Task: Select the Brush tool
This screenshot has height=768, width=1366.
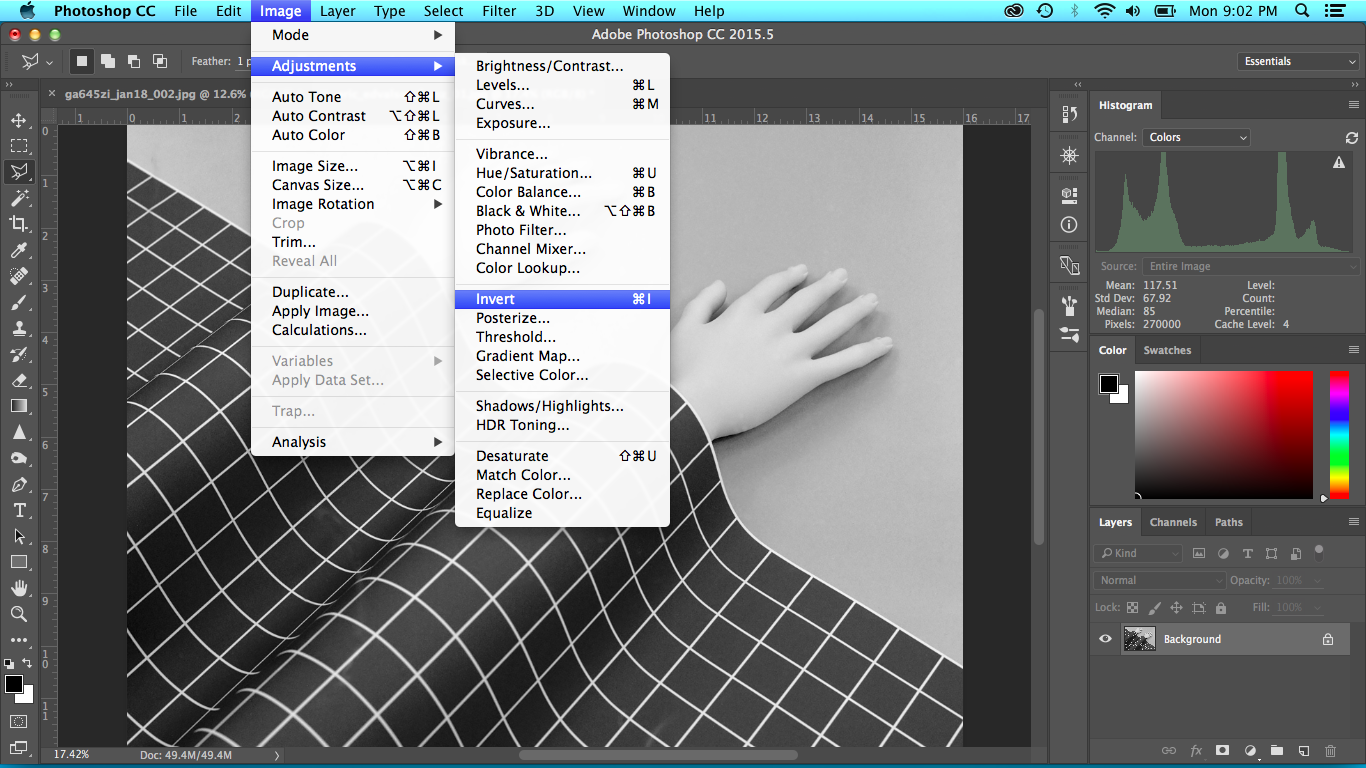Action: tap(18, 302)
